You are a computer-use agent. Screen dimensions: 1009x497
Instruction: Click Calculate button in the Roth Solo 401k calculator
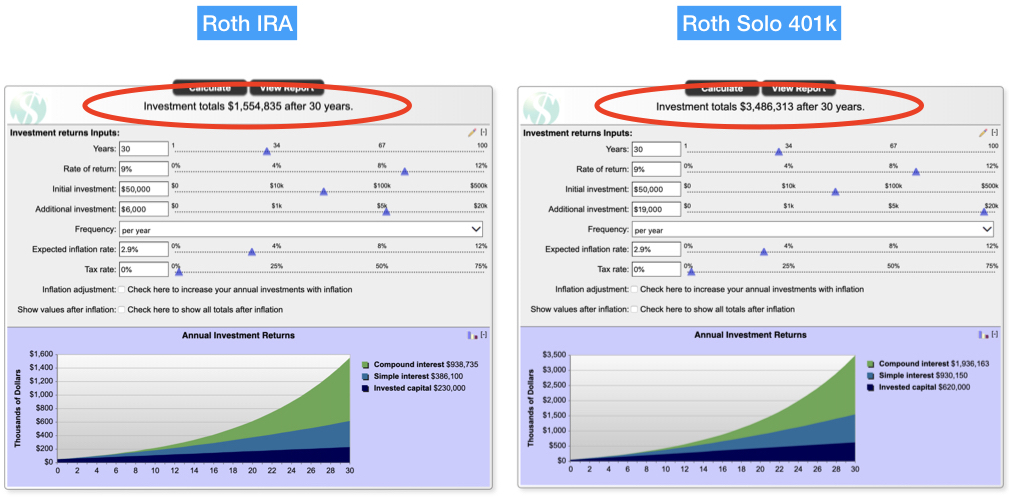coord(722,88)
